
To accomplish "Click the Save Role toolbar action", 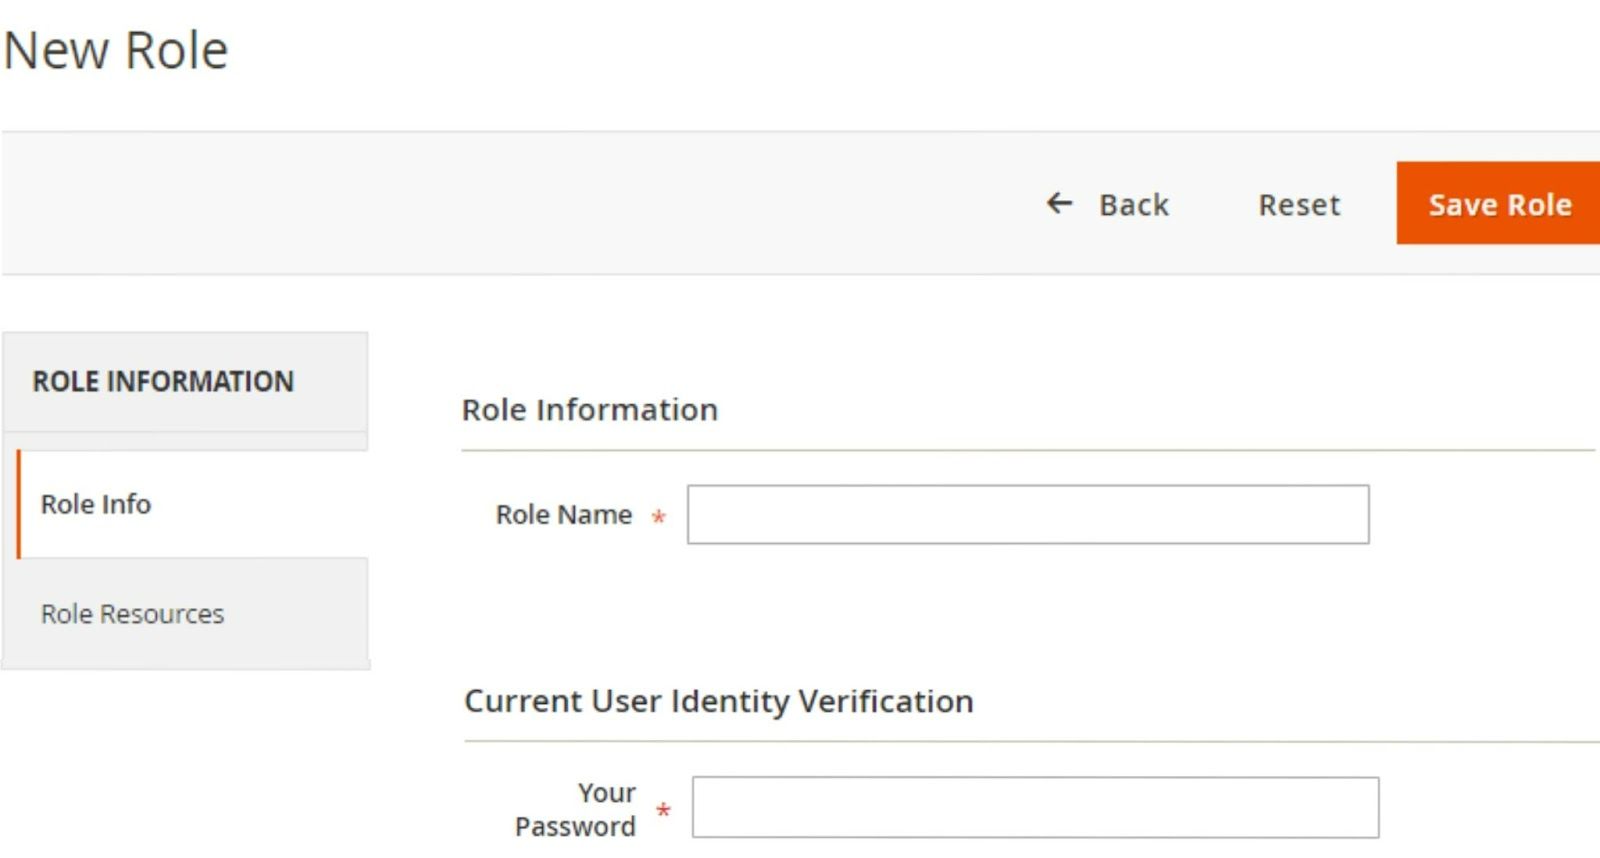I will pyautogui.click(x=1498, y=205).
